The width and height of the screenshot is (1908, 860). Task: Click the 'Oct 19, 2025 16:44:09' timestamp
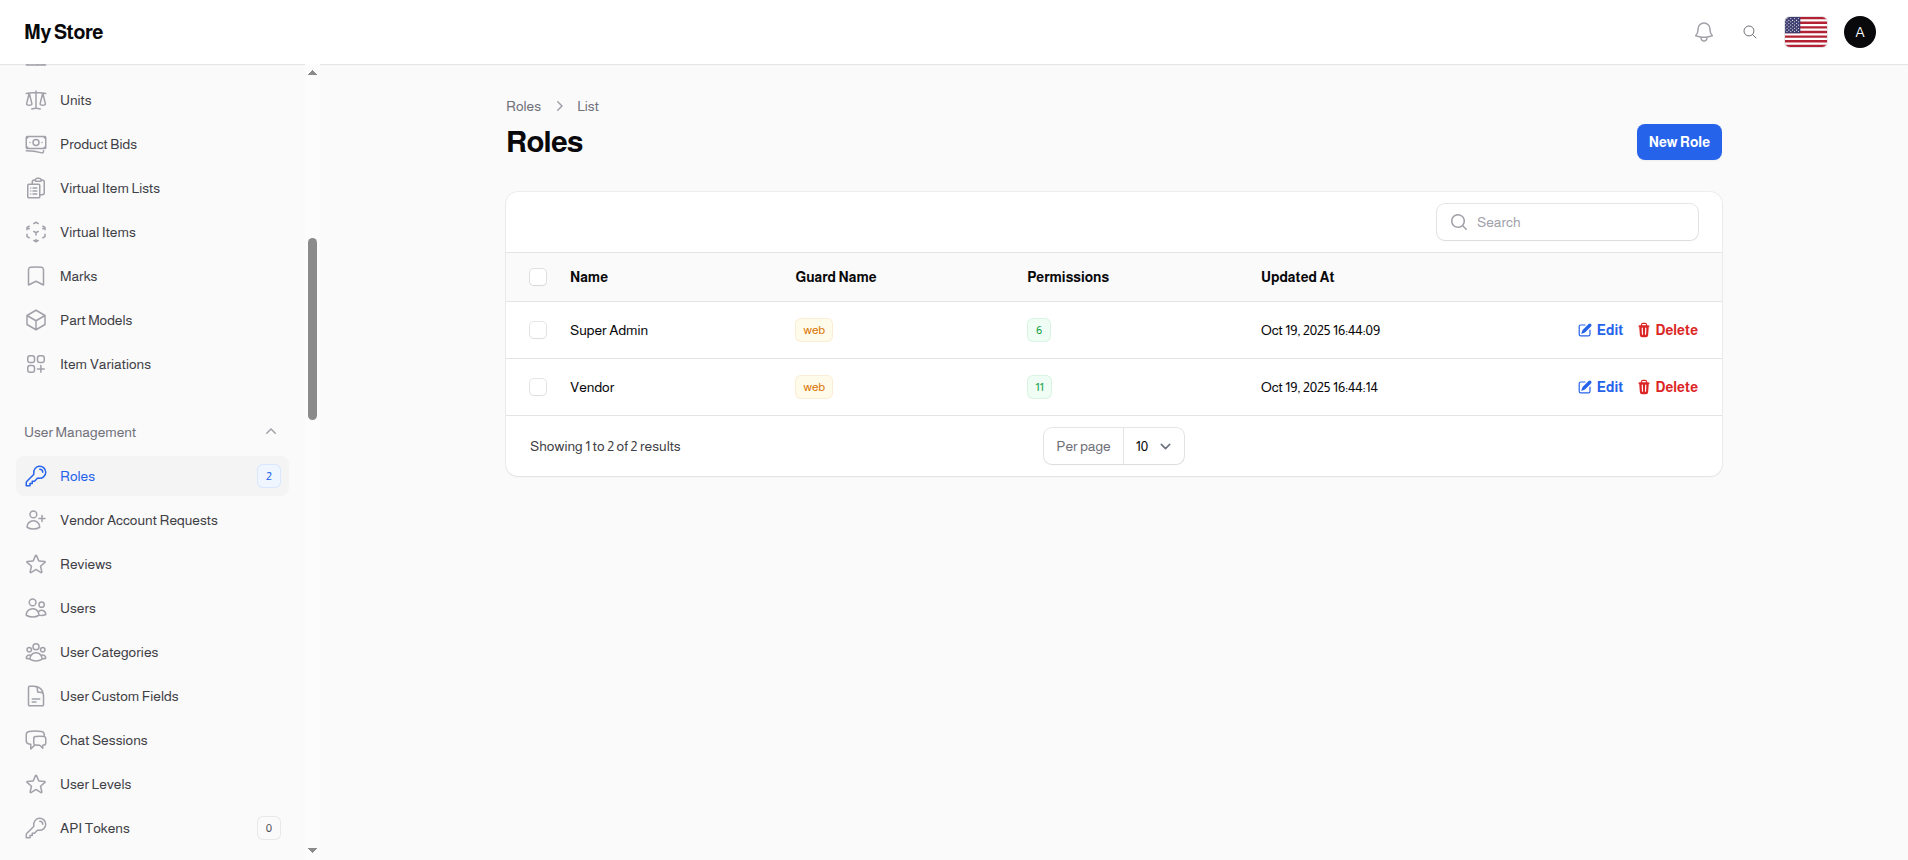pos(1320,330)
